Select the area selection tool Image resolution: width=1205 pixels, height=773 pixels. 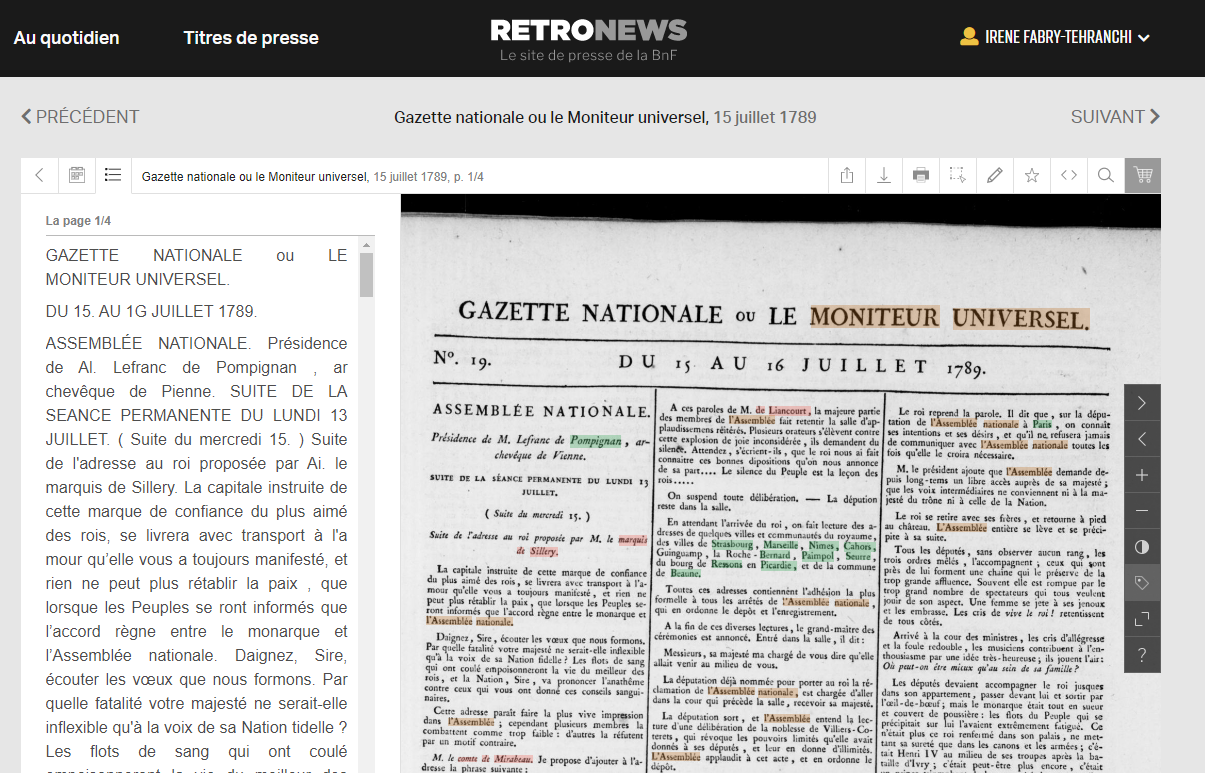coord(958,175)
